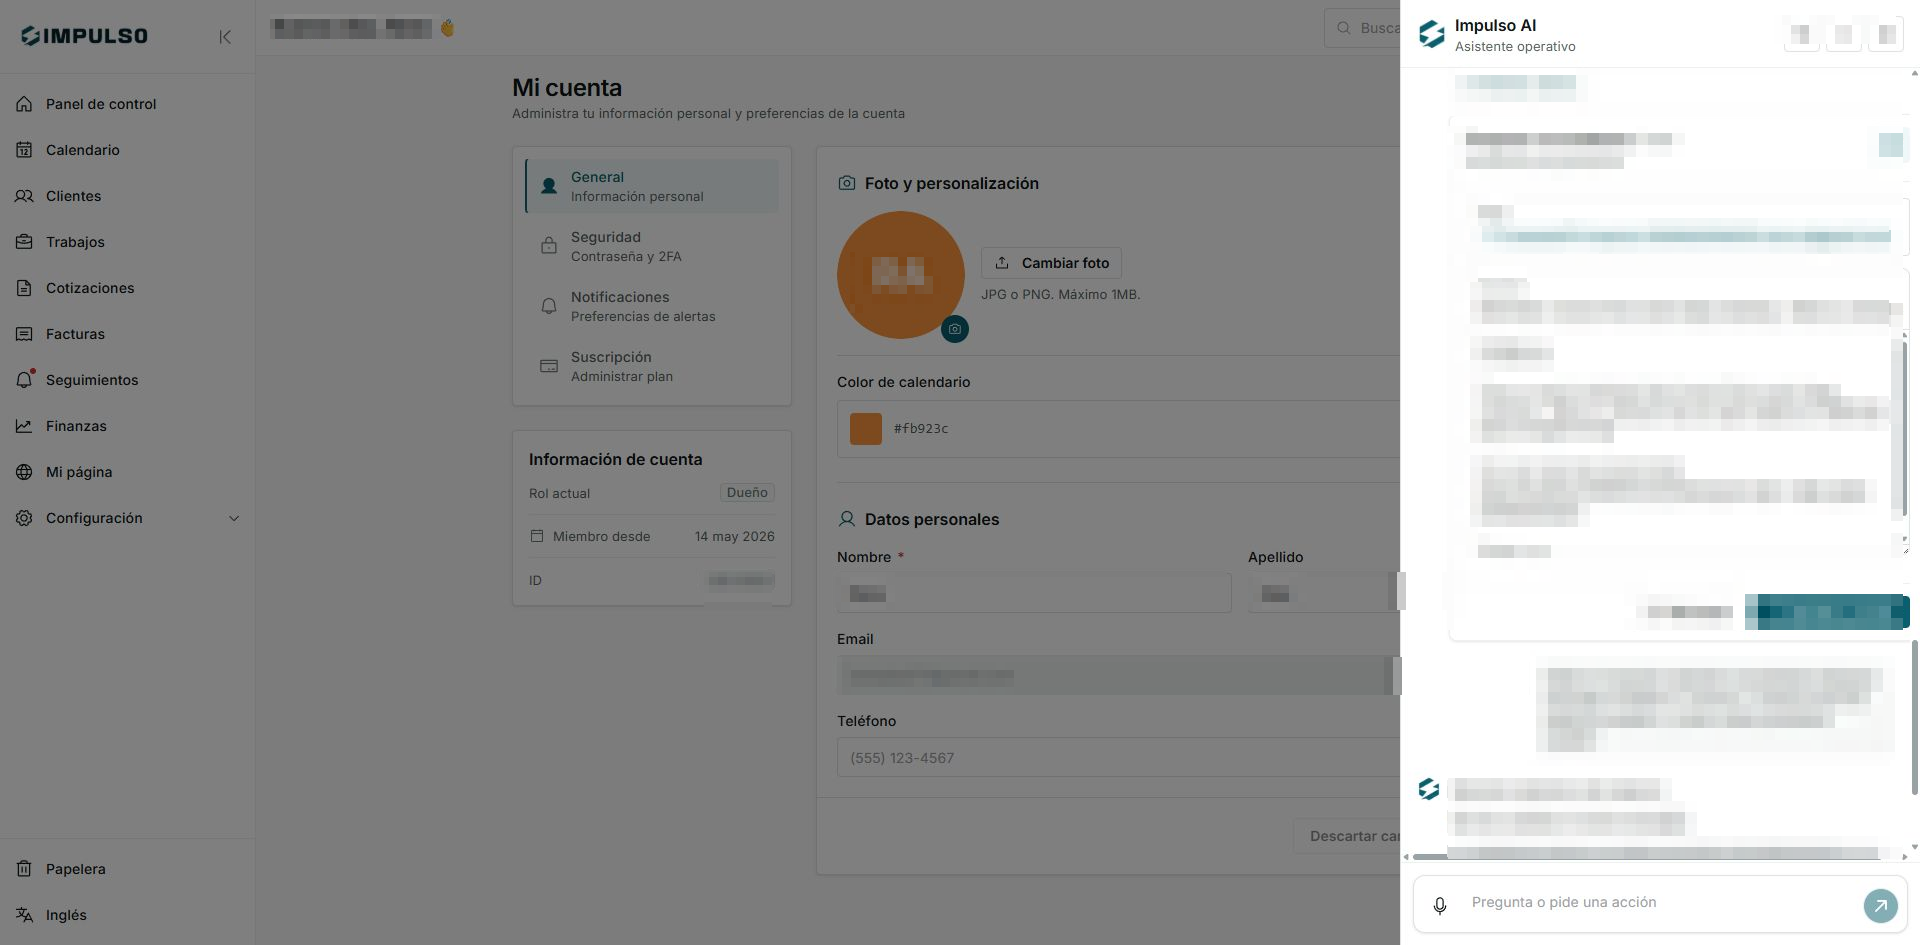The image size is (1920, 945).
Task: Click the #fb923c color value field
Action: [921, 429]
